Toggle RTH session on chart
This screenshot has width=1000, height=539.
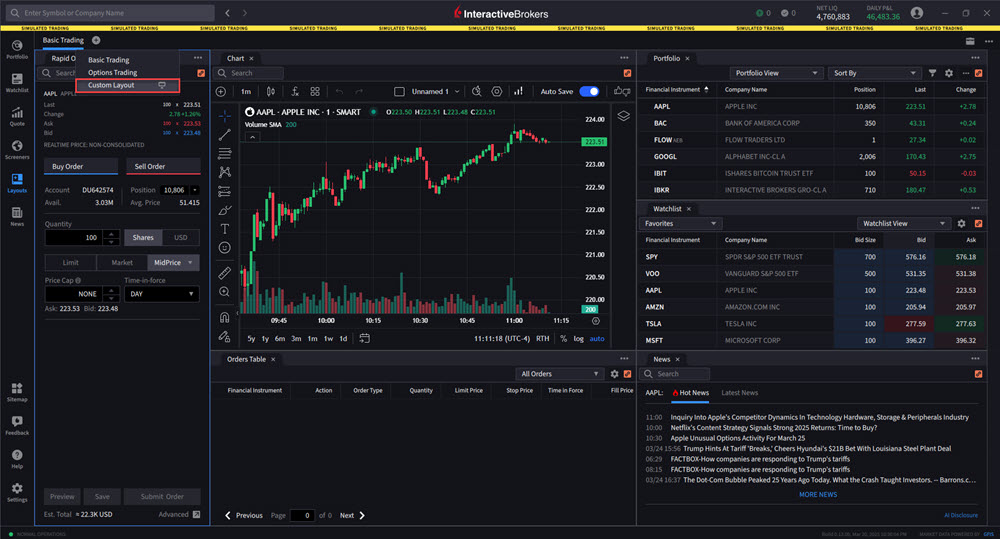(543, 339)
